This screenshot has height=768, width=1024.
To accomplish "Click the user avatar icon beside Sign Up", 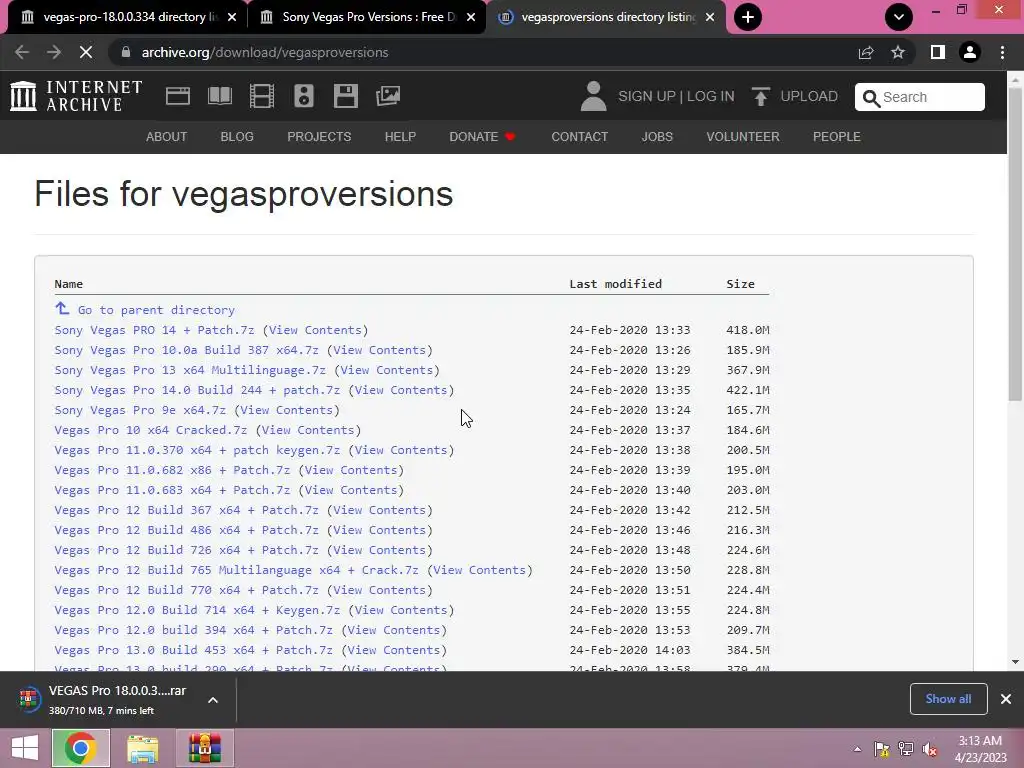I will pyautogui.click(x=593, y=96).
